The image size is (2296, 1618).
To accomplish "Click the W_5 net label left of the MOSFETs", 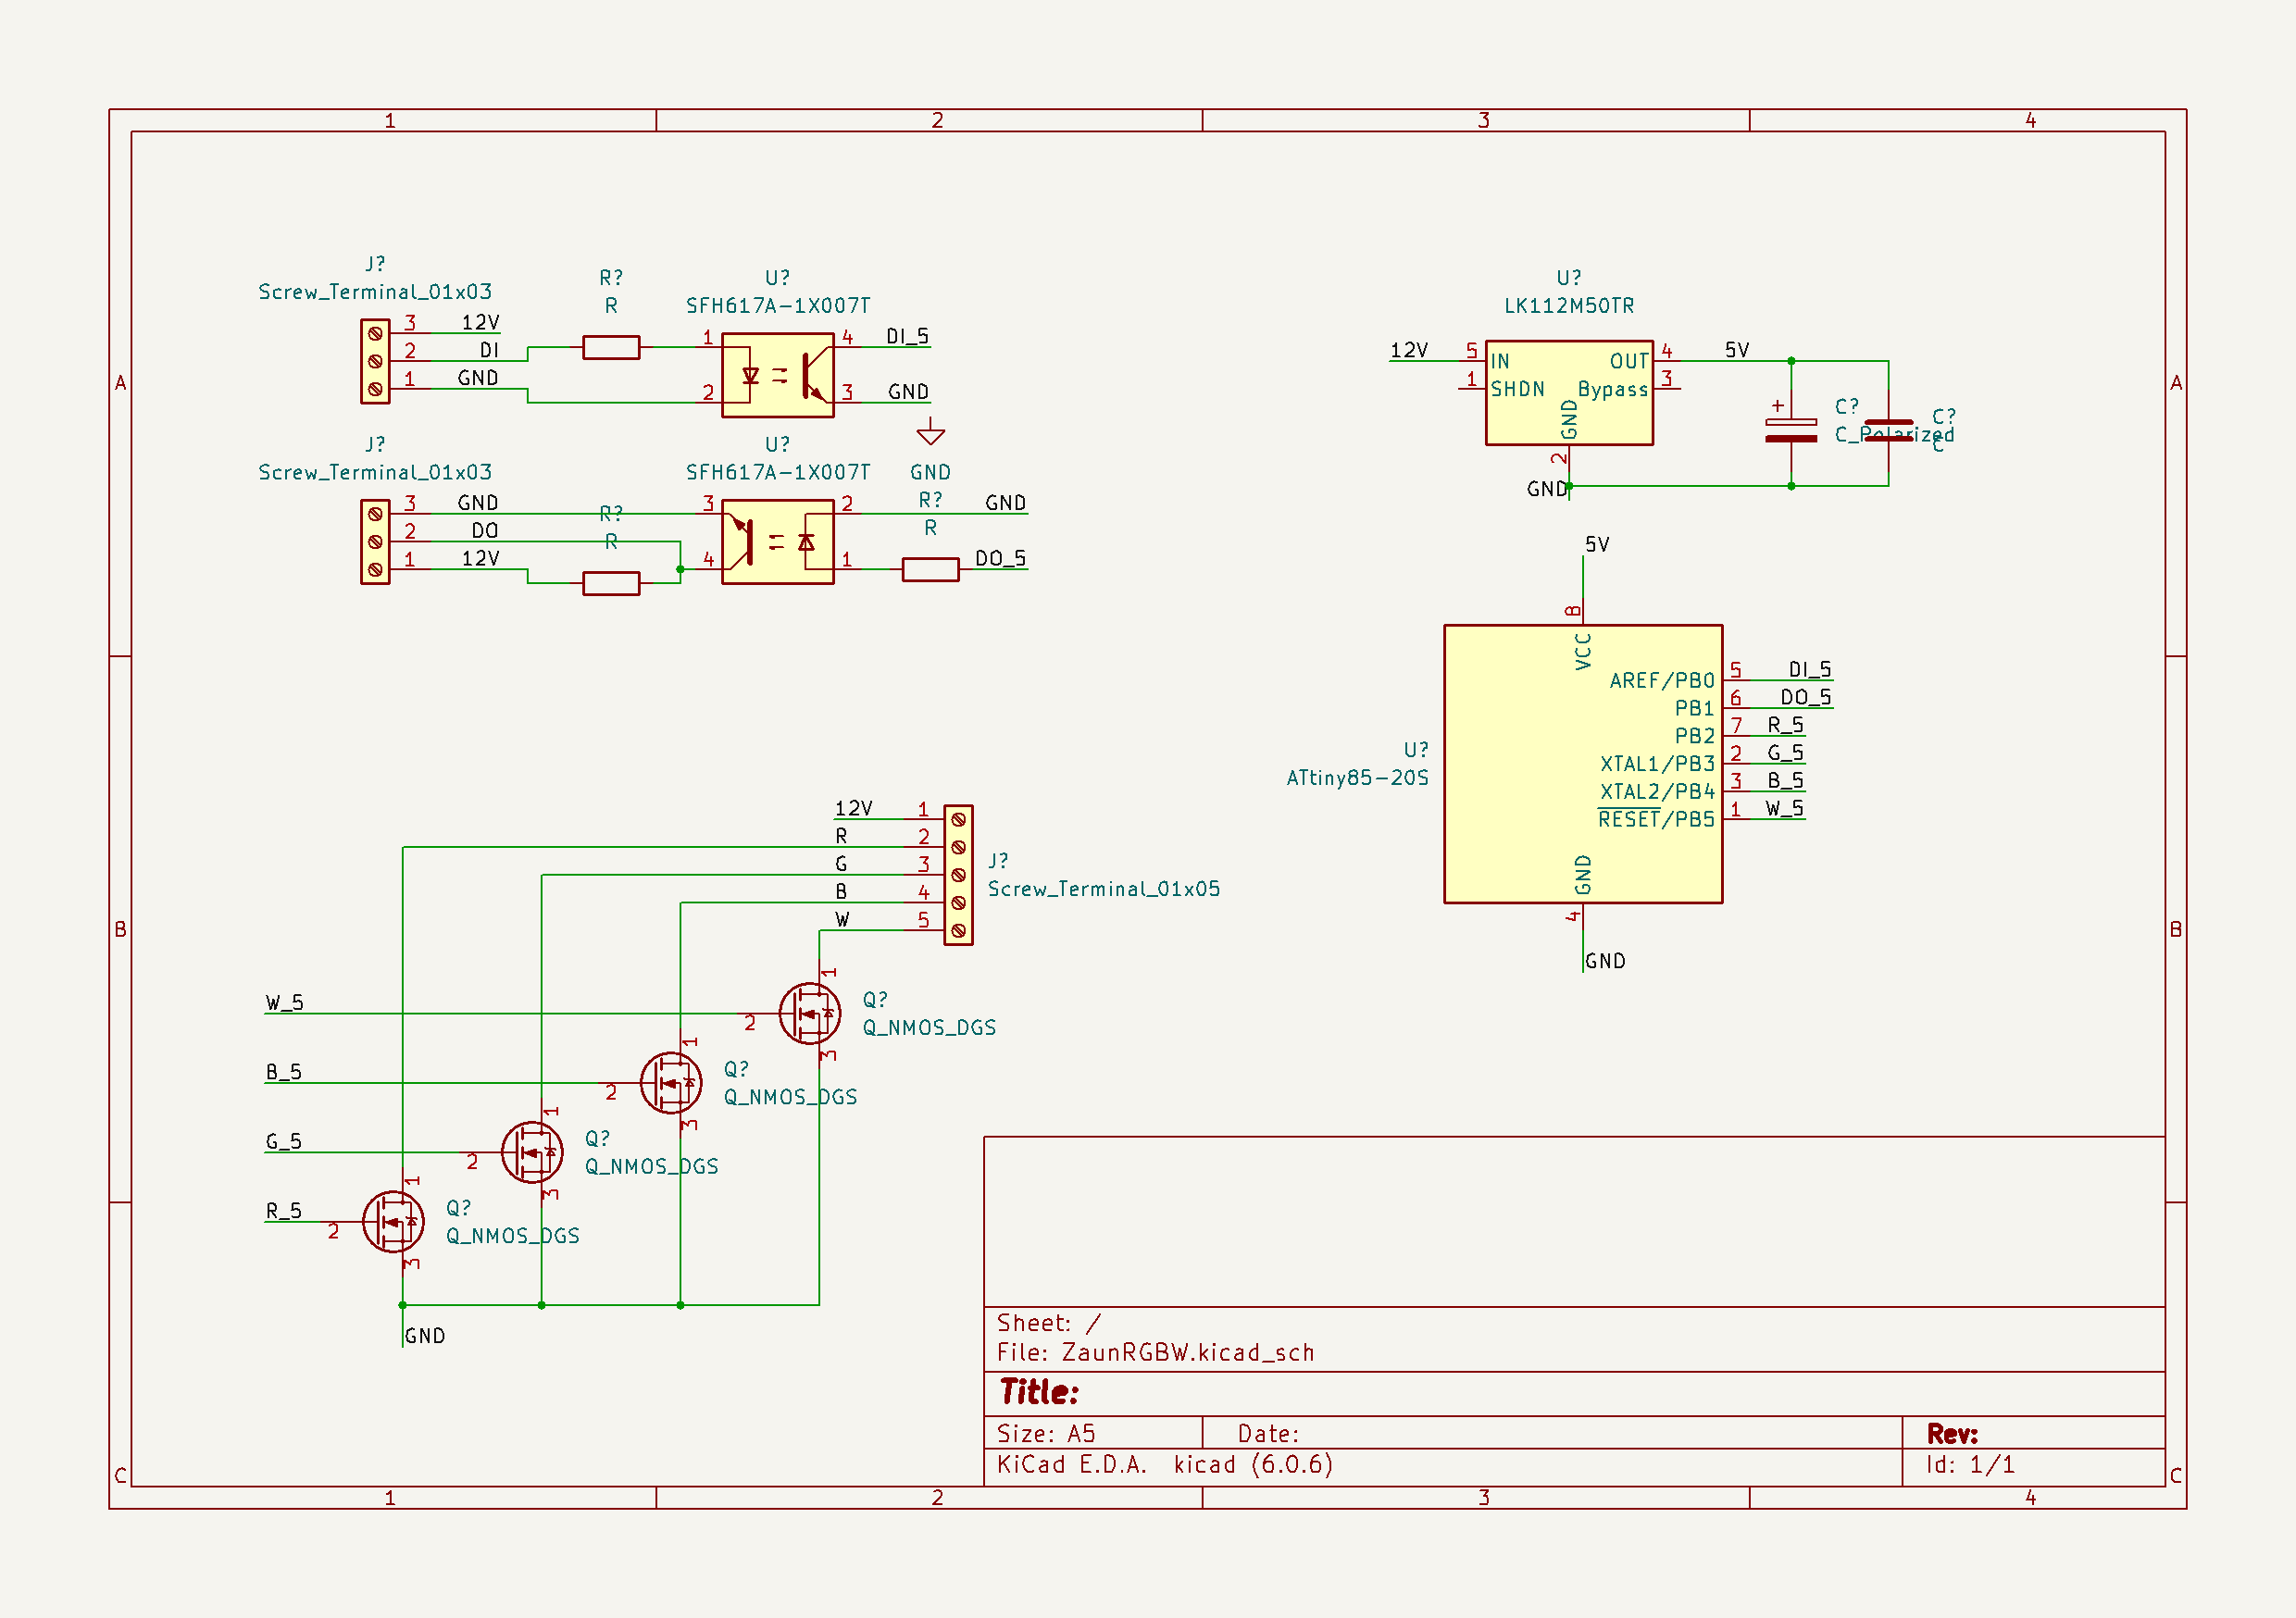I will [284, 1003].
